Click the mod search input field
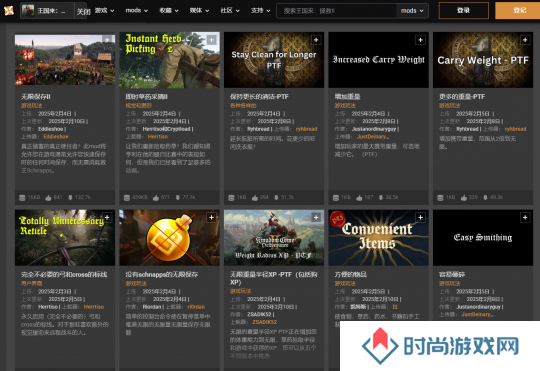Screen dimensions: 540x371 [x=336, y=11]
